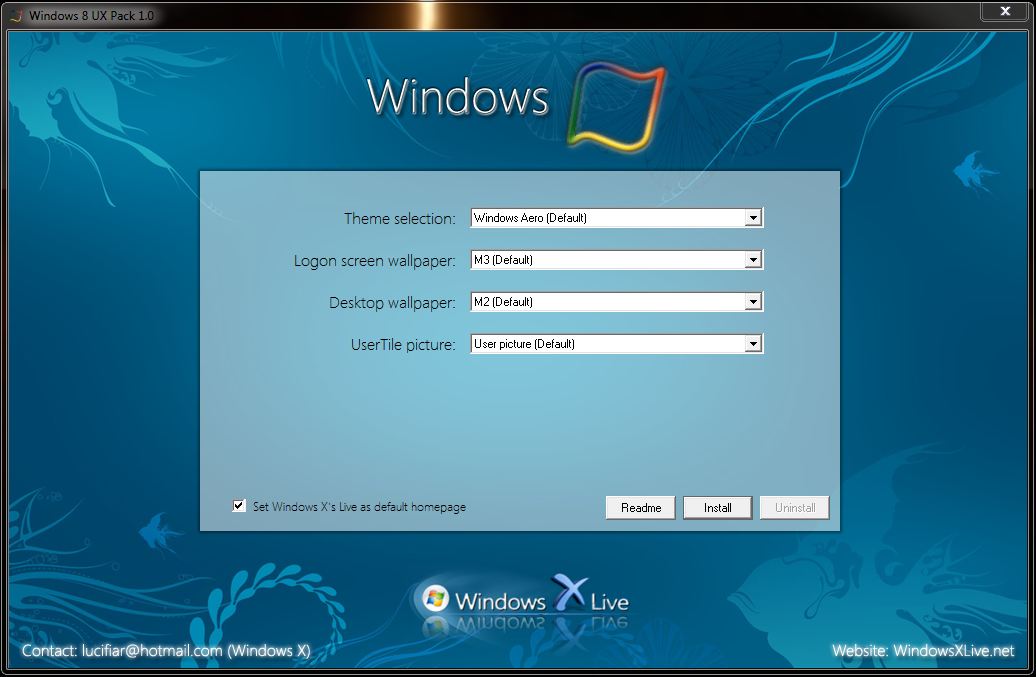Close the Windows 8 UX Pack window
1036x677 pixels.
pos(1005,11)
